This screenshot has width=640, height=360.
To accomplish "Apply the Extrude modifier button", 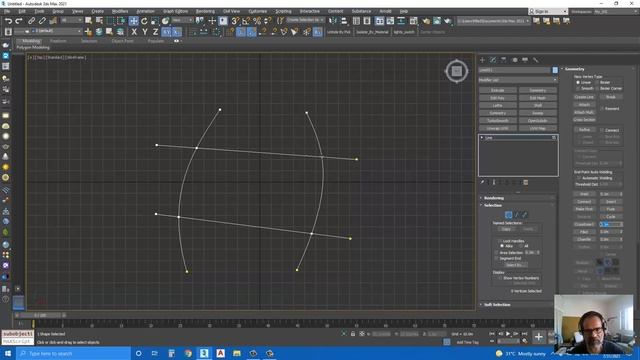I will pyautogui.click(x=498, y=90).
